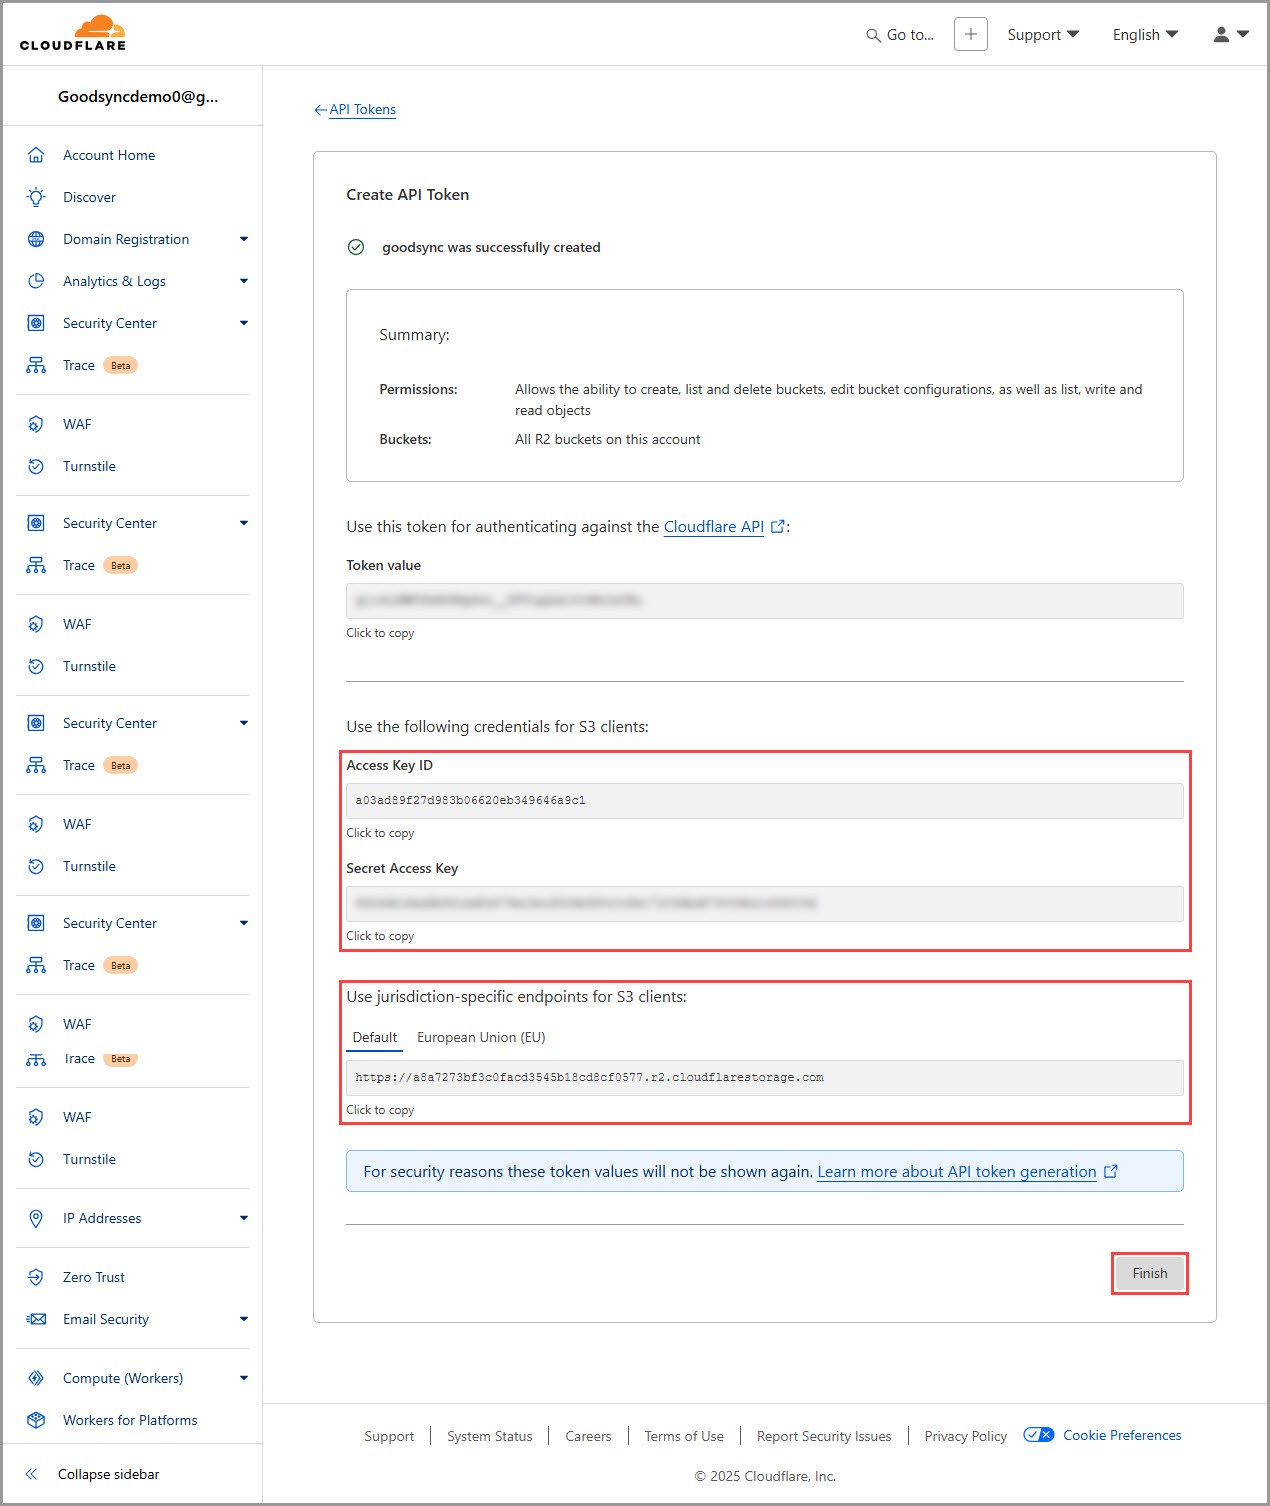Open Workers for Platforms in sidebar
The height and width of the screenshot is (1506, 1270).
tap(130, 1420)
